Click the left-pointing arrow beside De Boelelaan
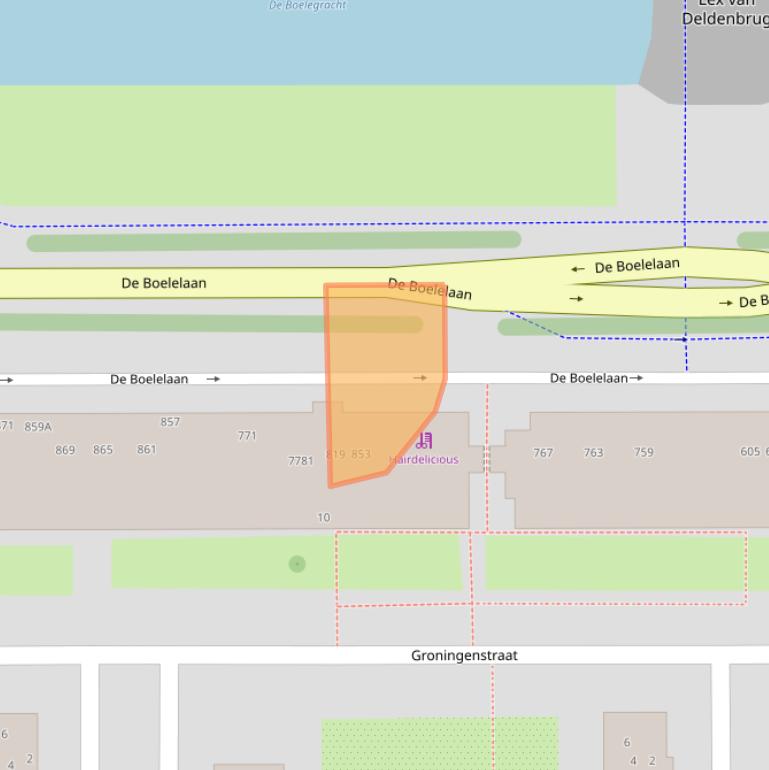Image resolution: width=769 pixels, height=770 pixels. point(578,269)
